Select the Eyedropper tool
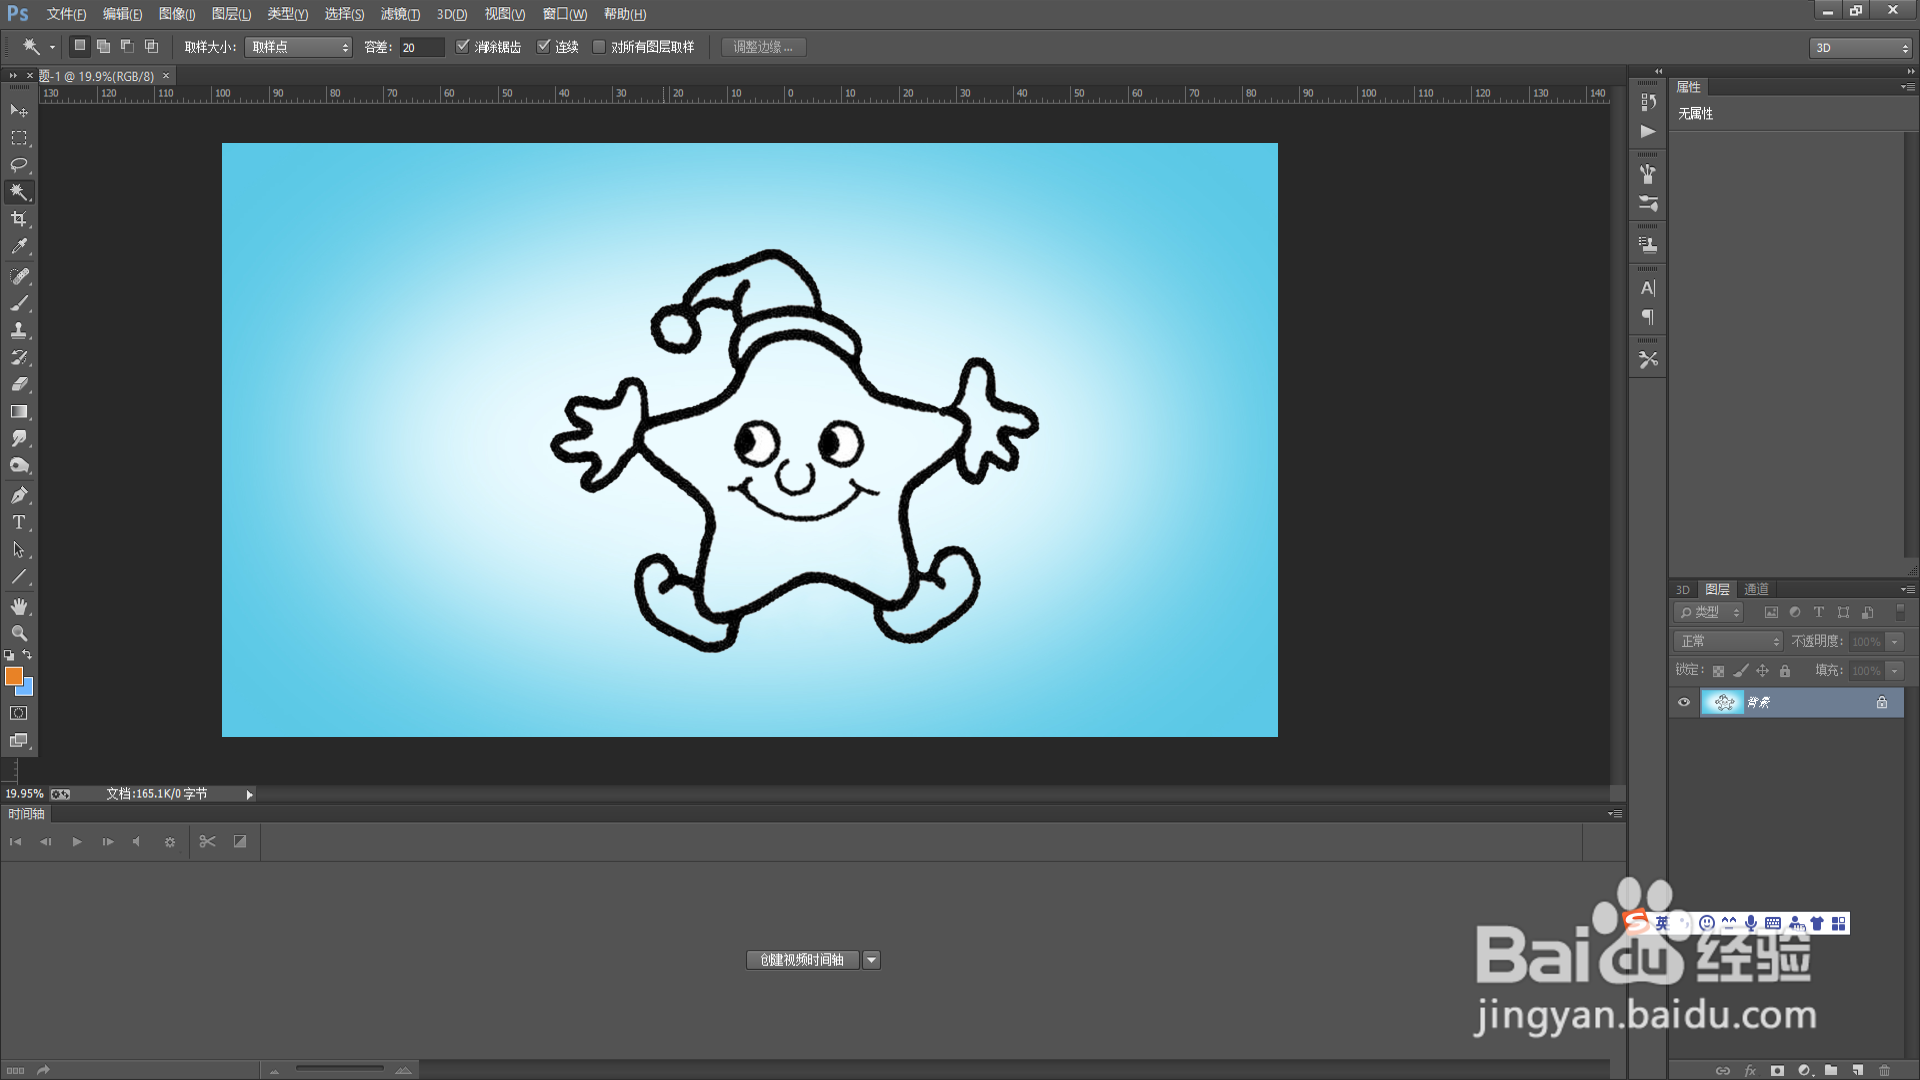Screen dimensions: 1920x1080 [19, 246]
